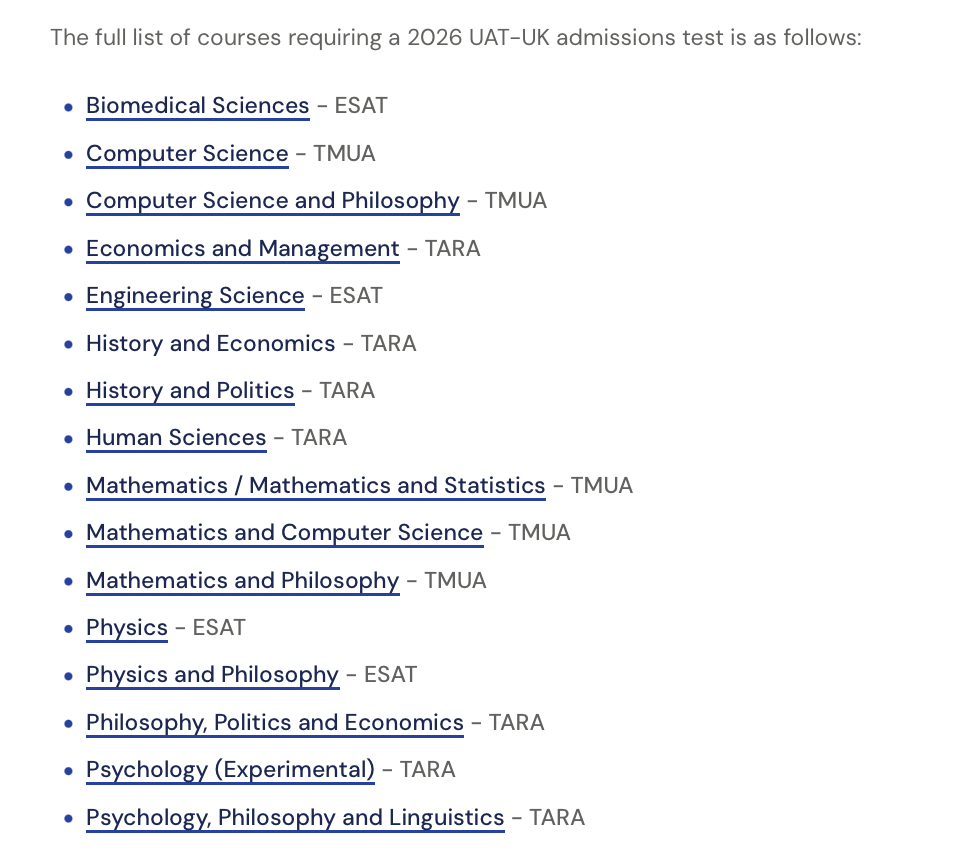
Task: Follow the Physics and Philosophy link
Action: pyautogui.click(x=213, y=674)
